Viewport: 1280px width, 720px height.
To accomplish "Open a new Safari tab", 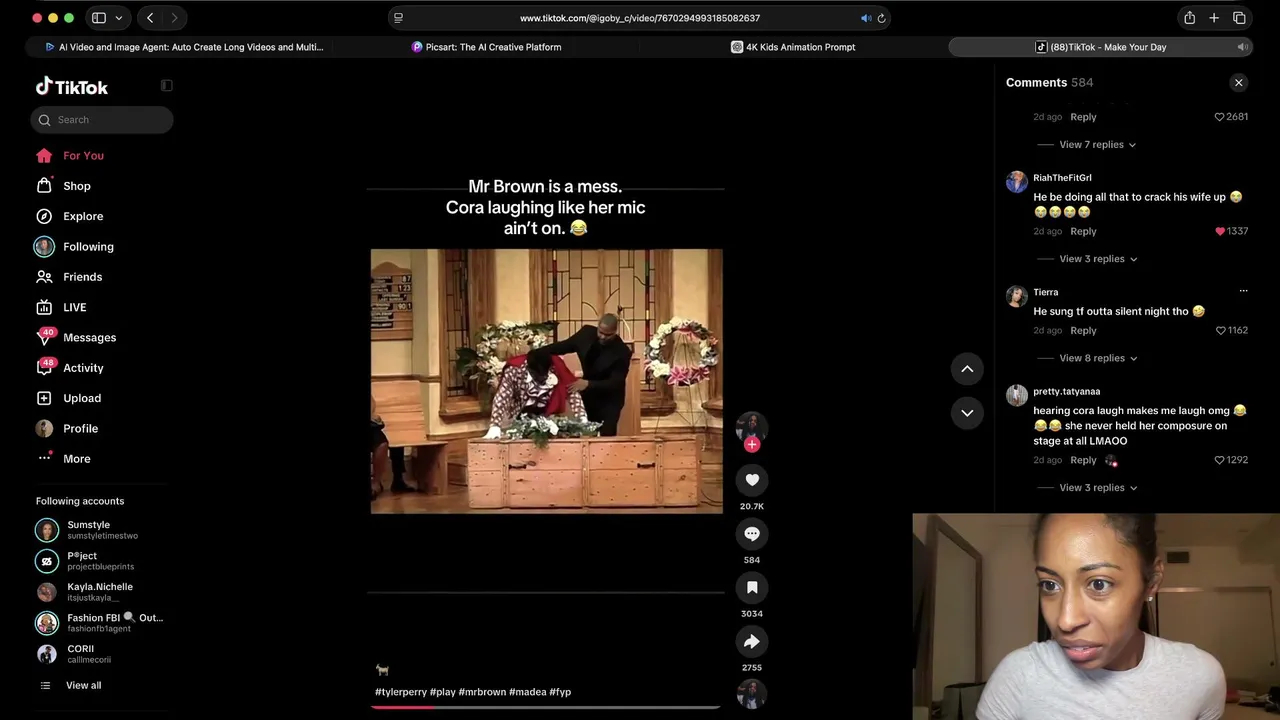I will (1214, 18).
